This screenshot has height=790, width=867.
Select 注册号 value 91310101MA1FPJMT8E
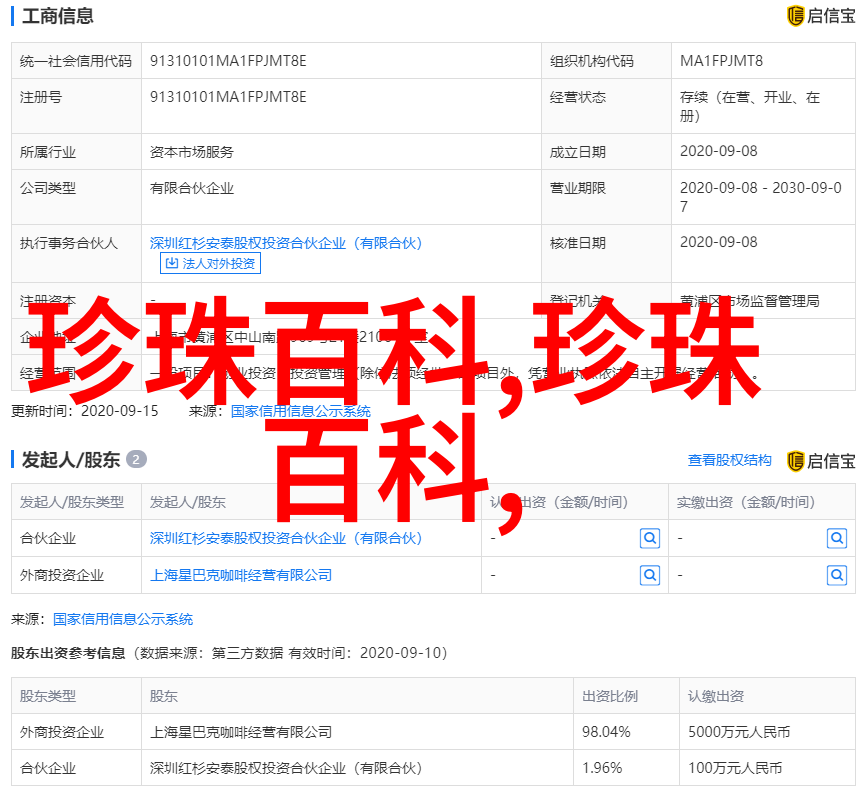coord(228,97)
